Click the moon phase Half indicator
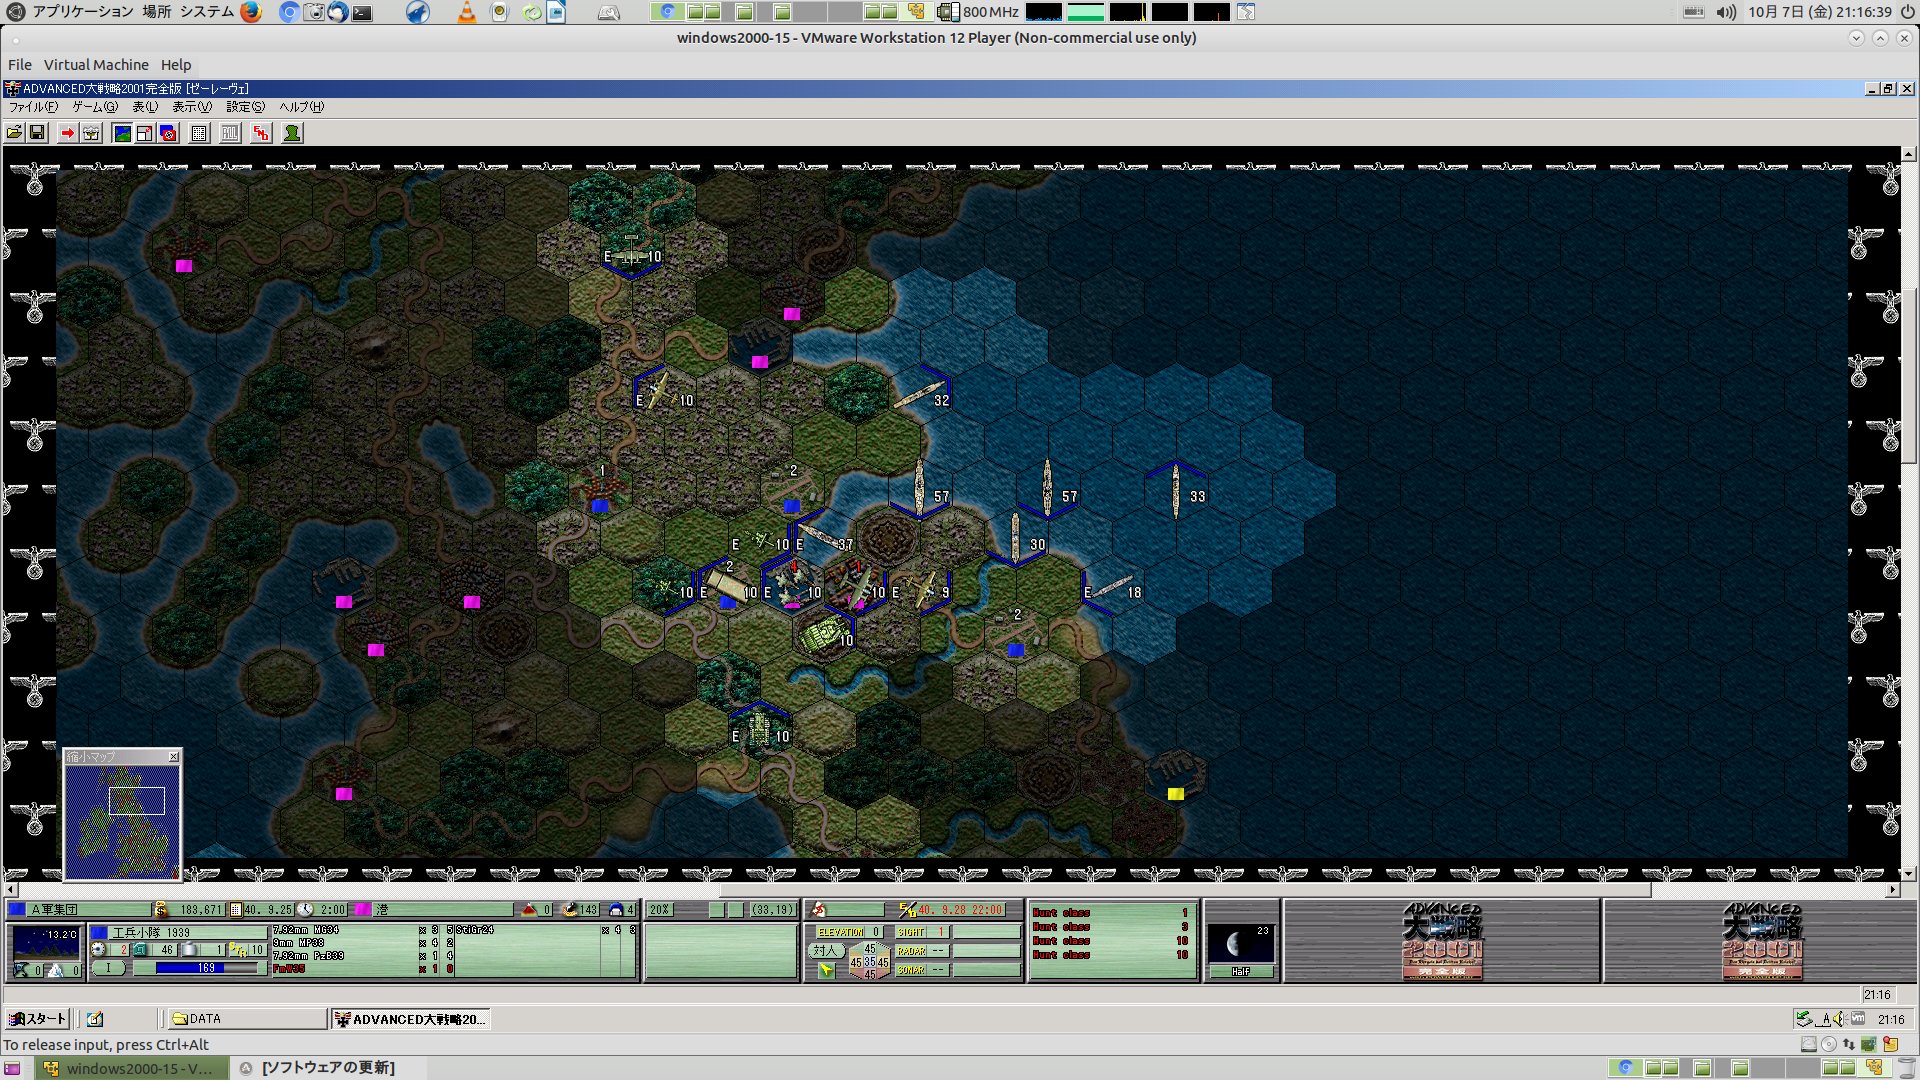The width and height of the screenshot is (1920, 1080). pos(1240,971)
